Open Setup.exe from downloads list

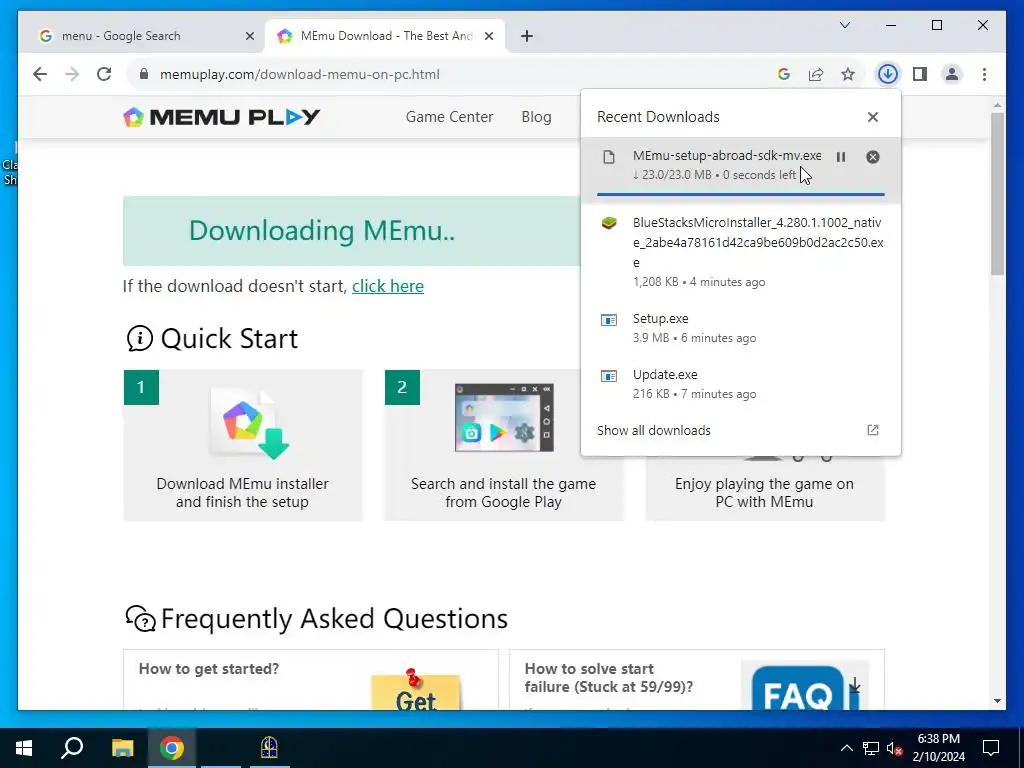pos(741,328)
